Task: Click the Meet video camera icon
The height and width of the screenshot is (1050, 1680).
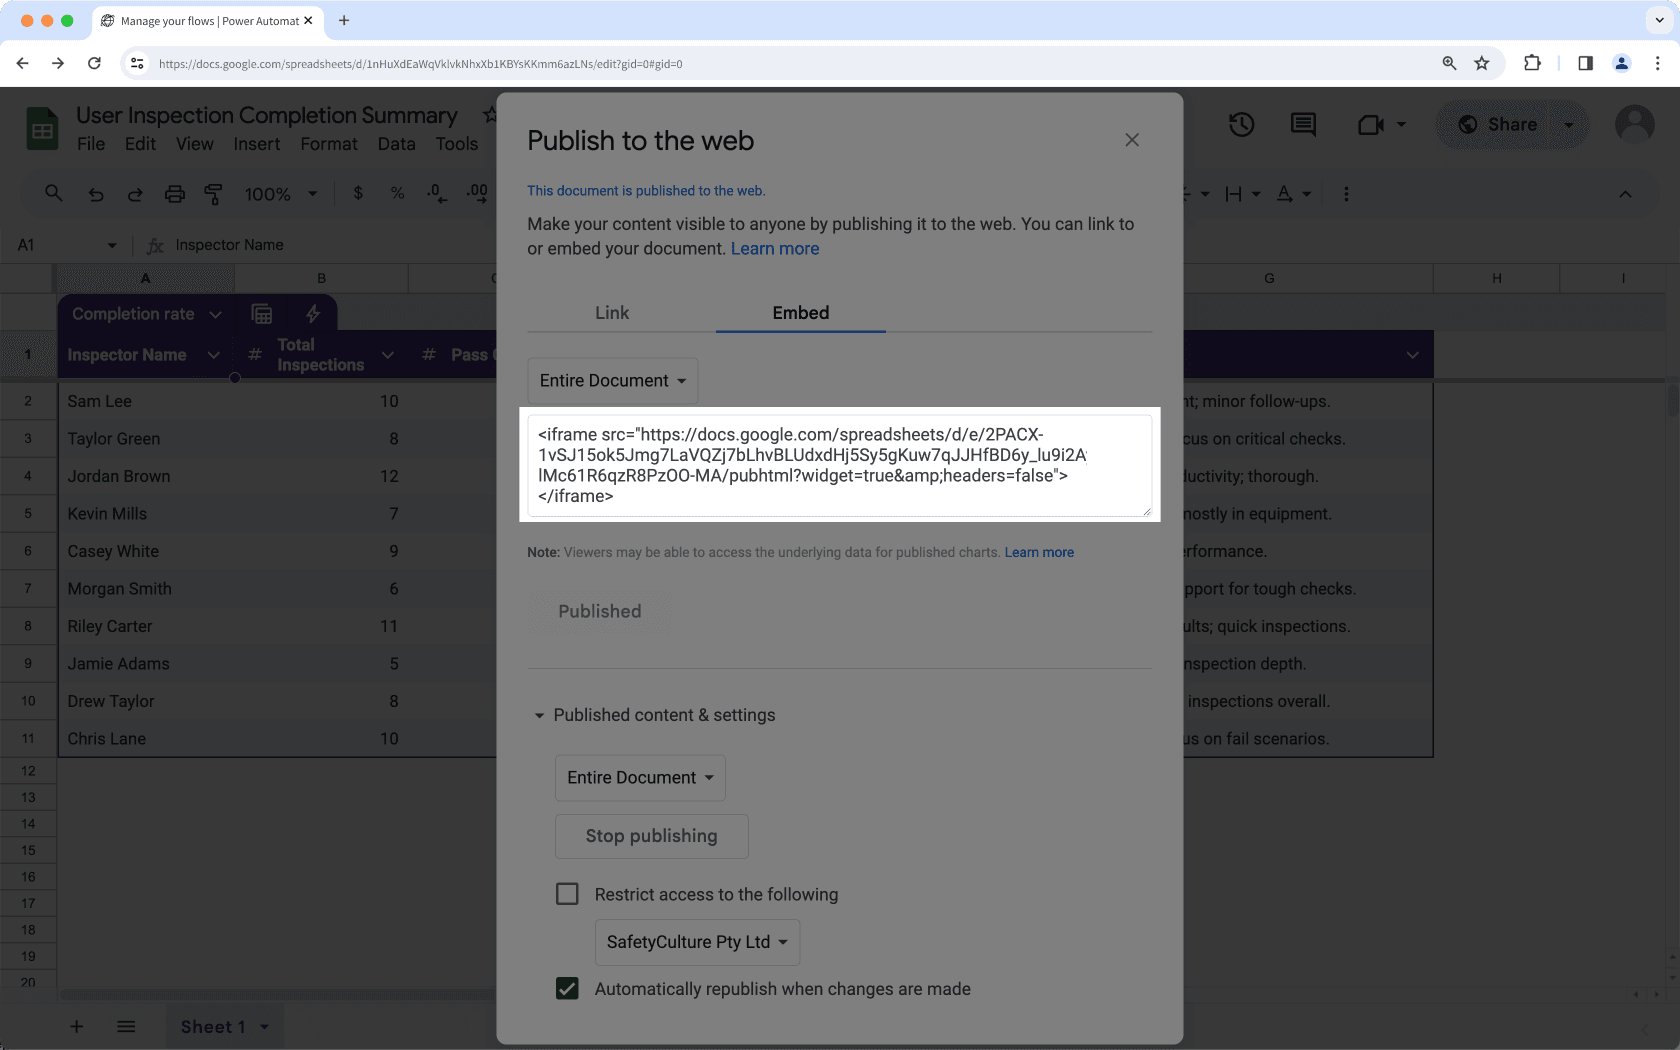Action: (1368, 124)
